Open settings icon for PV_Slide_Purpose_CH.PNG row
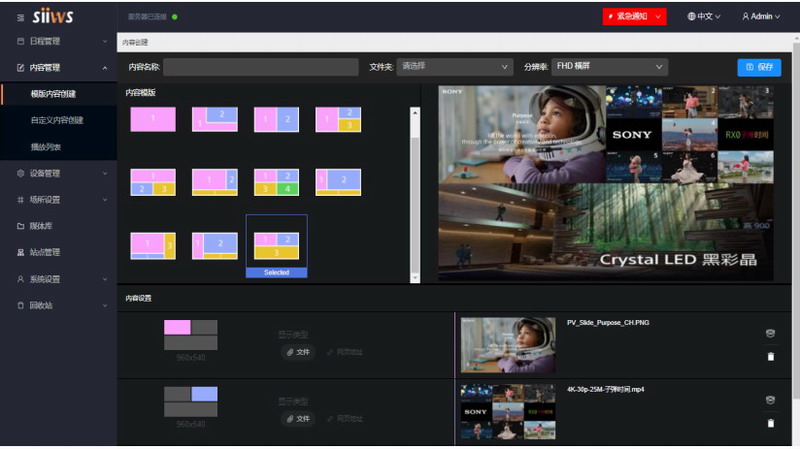 point(770,333)
